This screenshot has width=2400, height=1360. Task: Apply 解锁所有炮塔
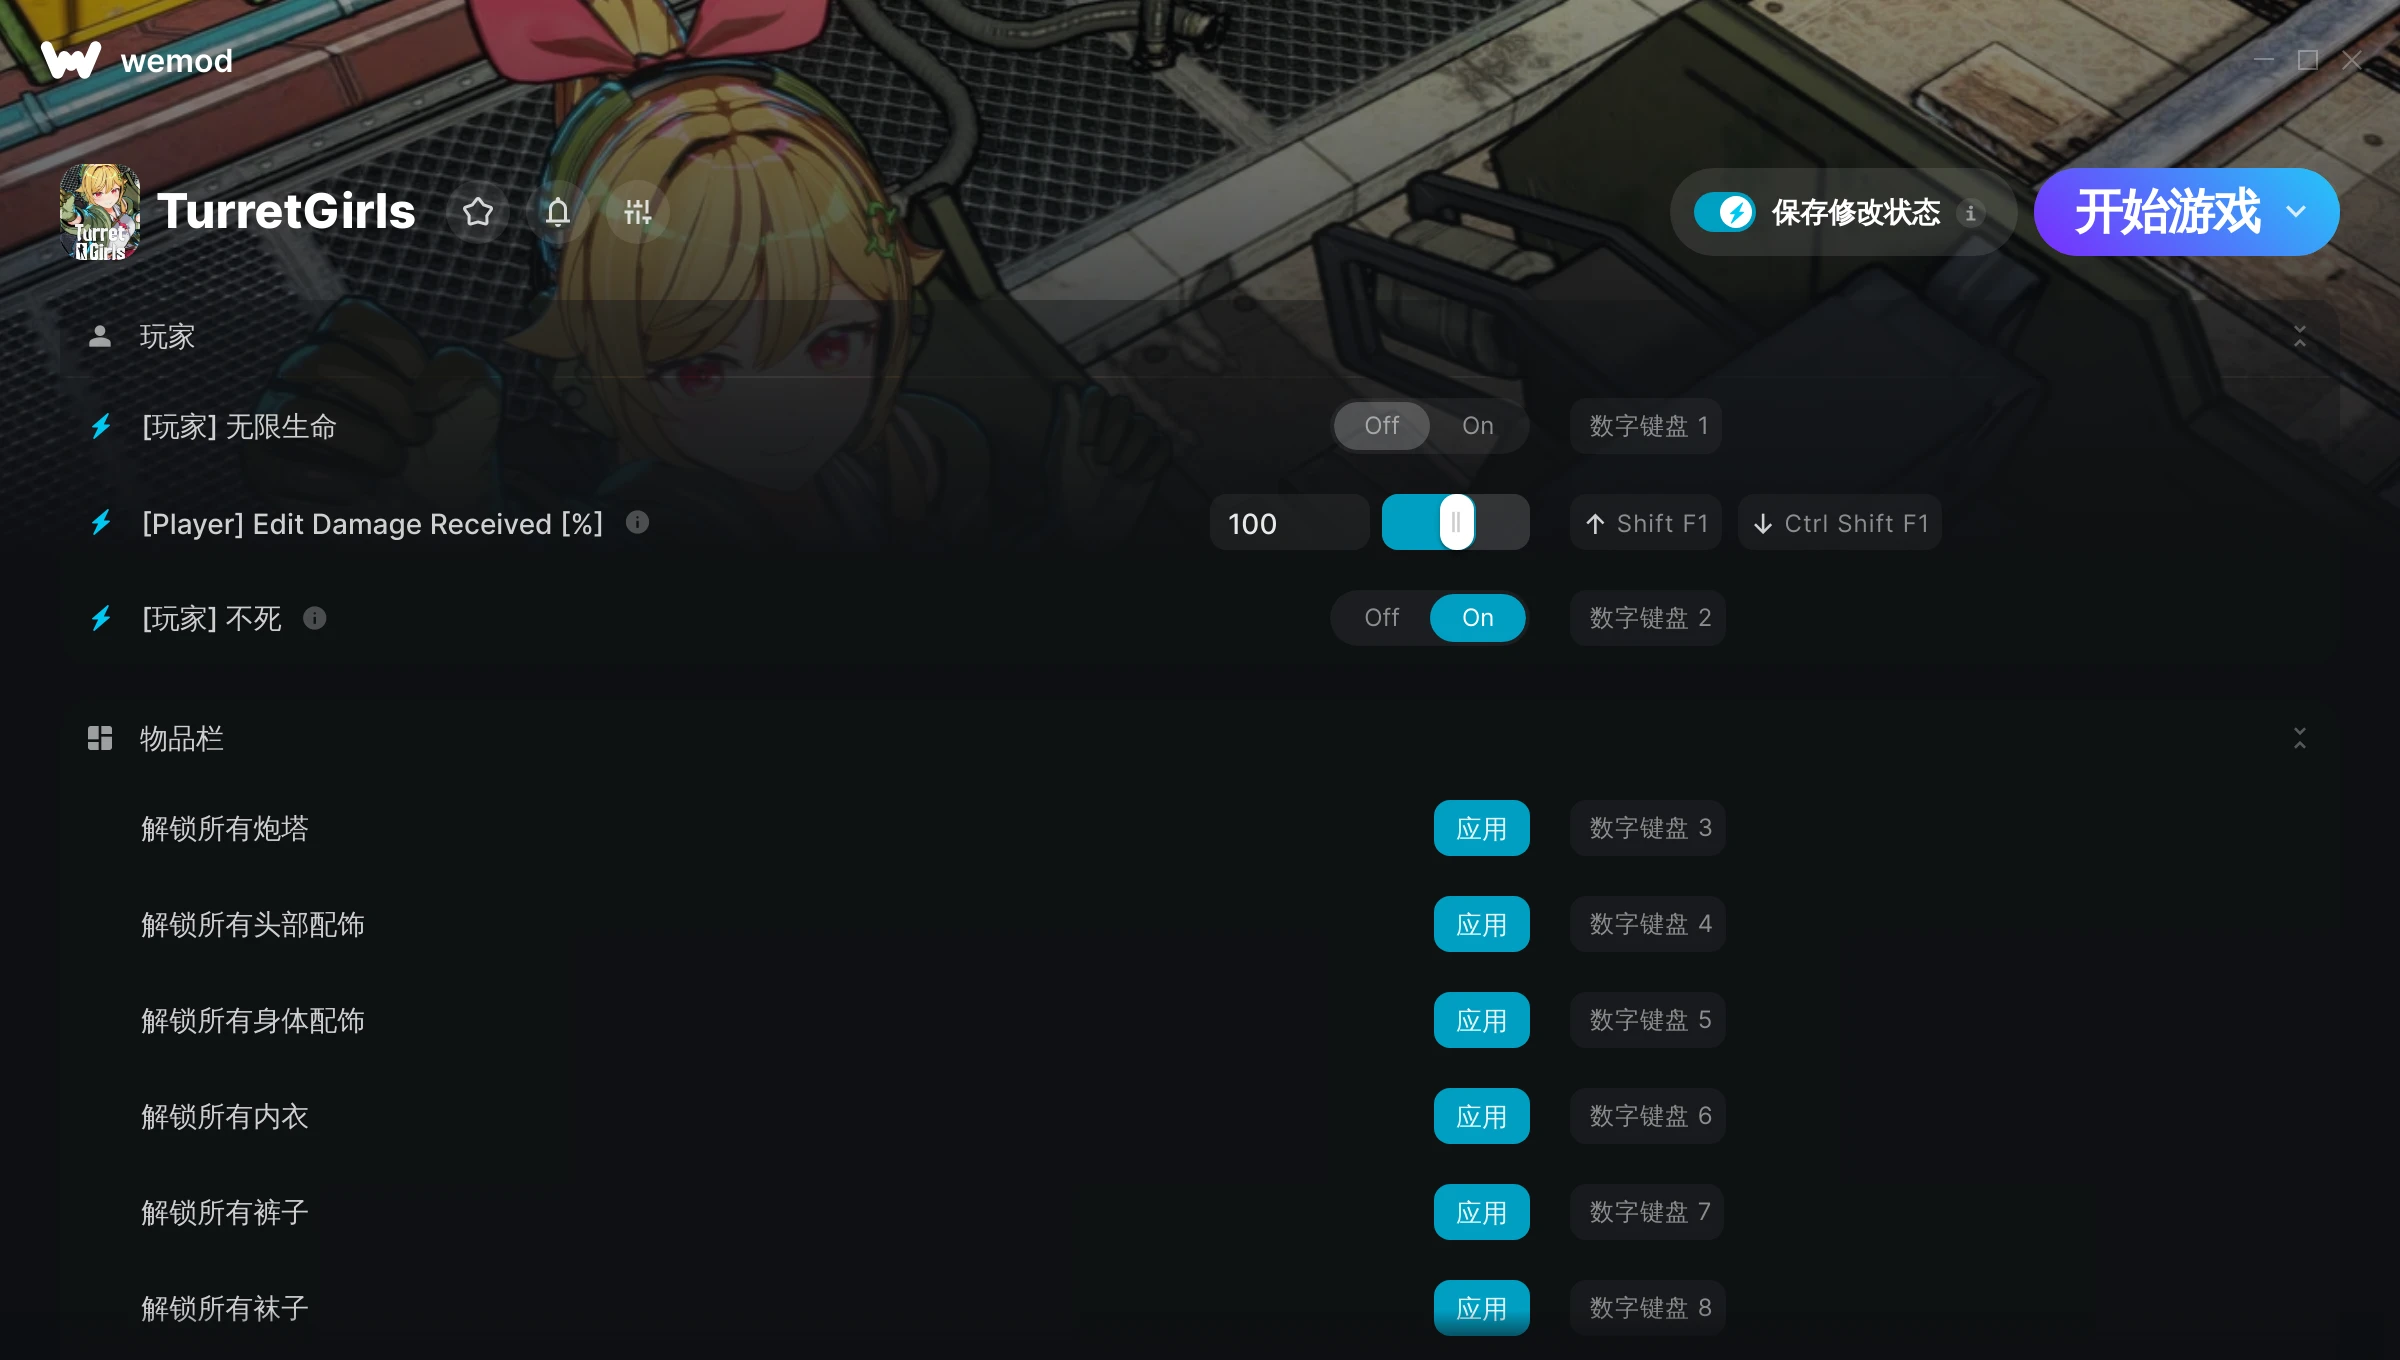pyautogui.click(x=1481, y=828)
